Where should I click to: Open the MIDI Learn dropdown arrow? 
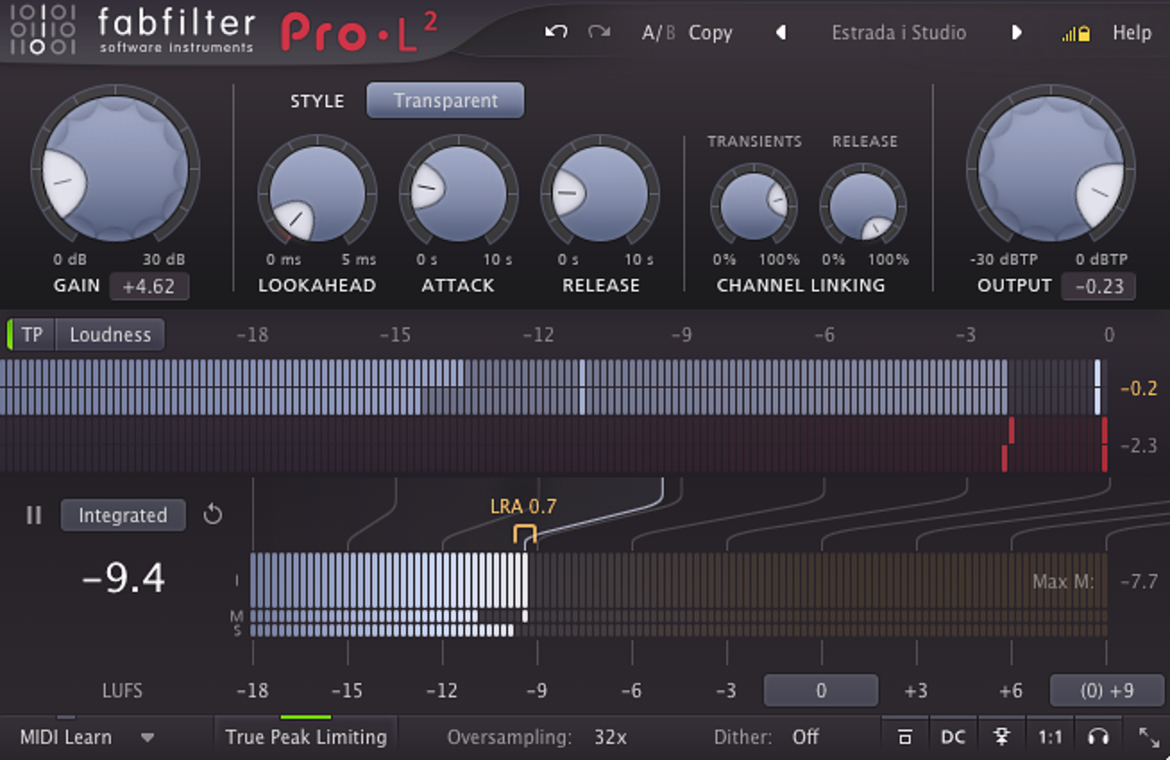(x=148, y=738)
